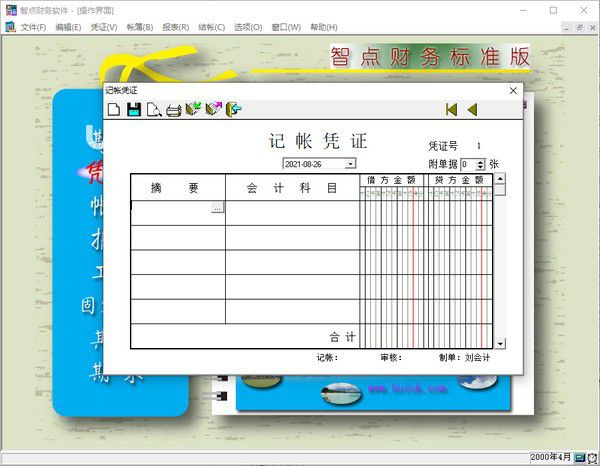Image resolution: width=600 pixels, height=466 pixels.
Task: Open the 报表(R) menu
Action: pos(176,27)
